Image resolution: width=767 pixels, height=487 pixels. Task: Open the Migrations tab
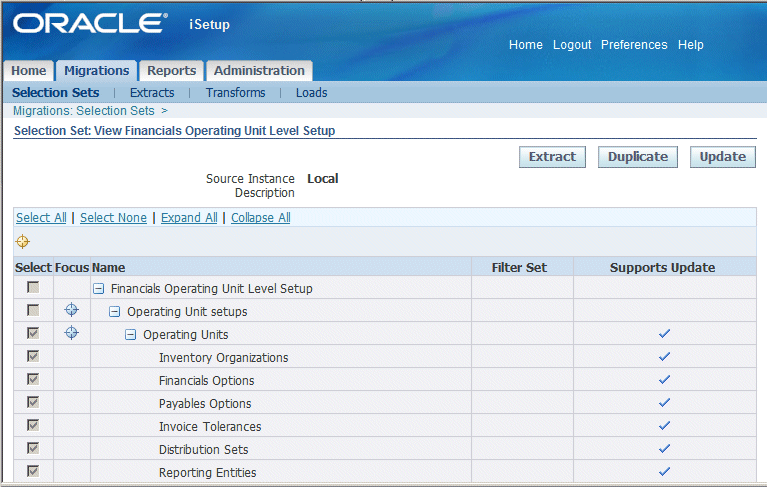96,71
